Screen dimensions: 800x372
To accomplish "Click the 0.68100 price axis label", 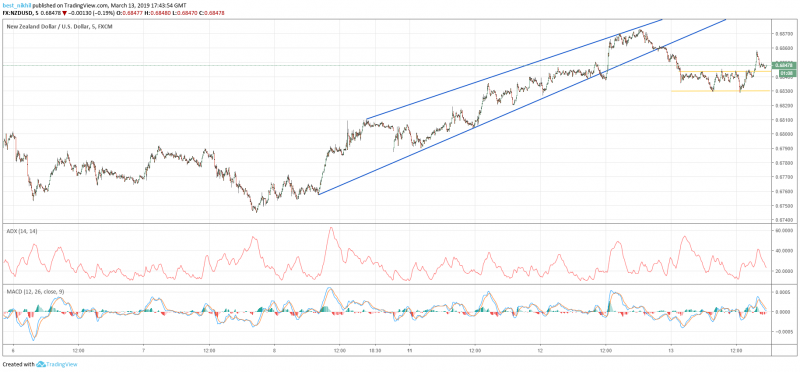I will click(783, 120).
